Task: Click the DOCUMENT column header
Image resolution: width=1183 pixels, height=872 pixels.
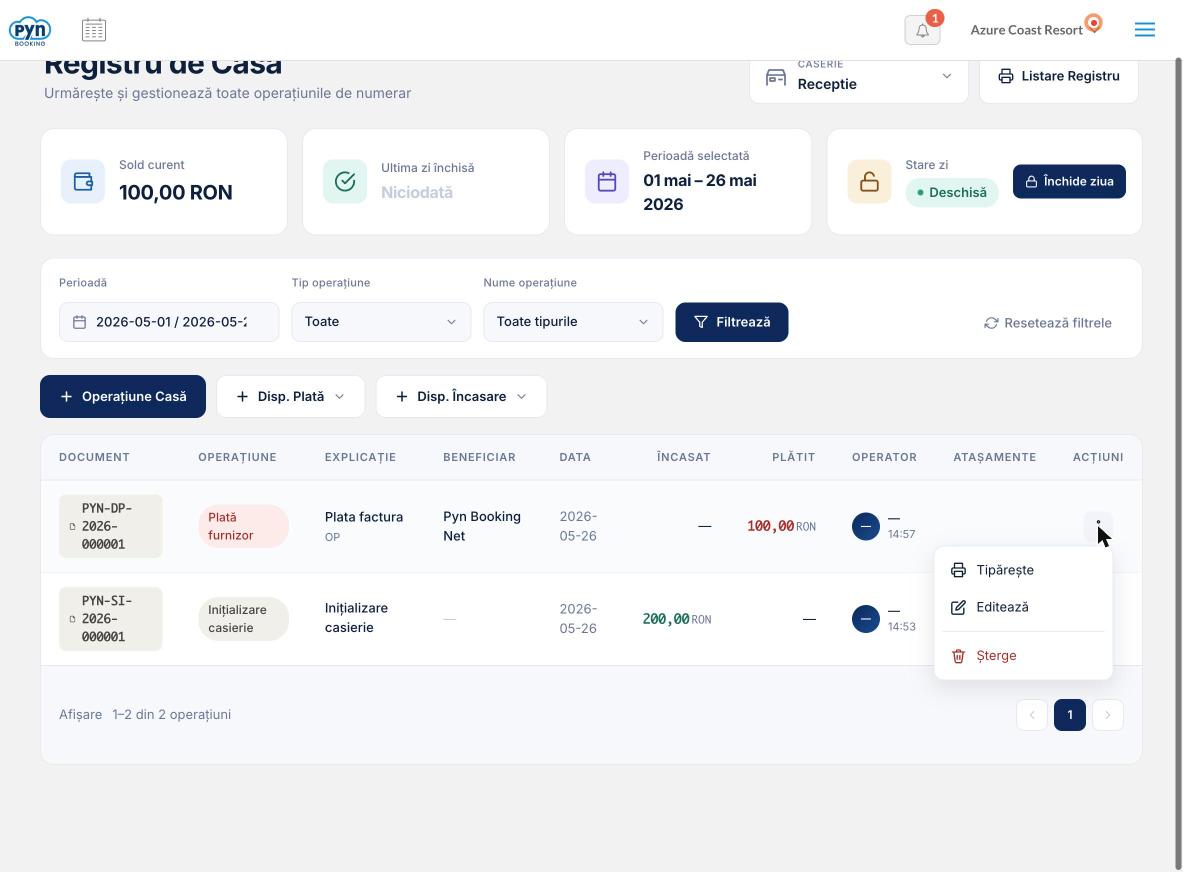Action: tap(94, 457)
